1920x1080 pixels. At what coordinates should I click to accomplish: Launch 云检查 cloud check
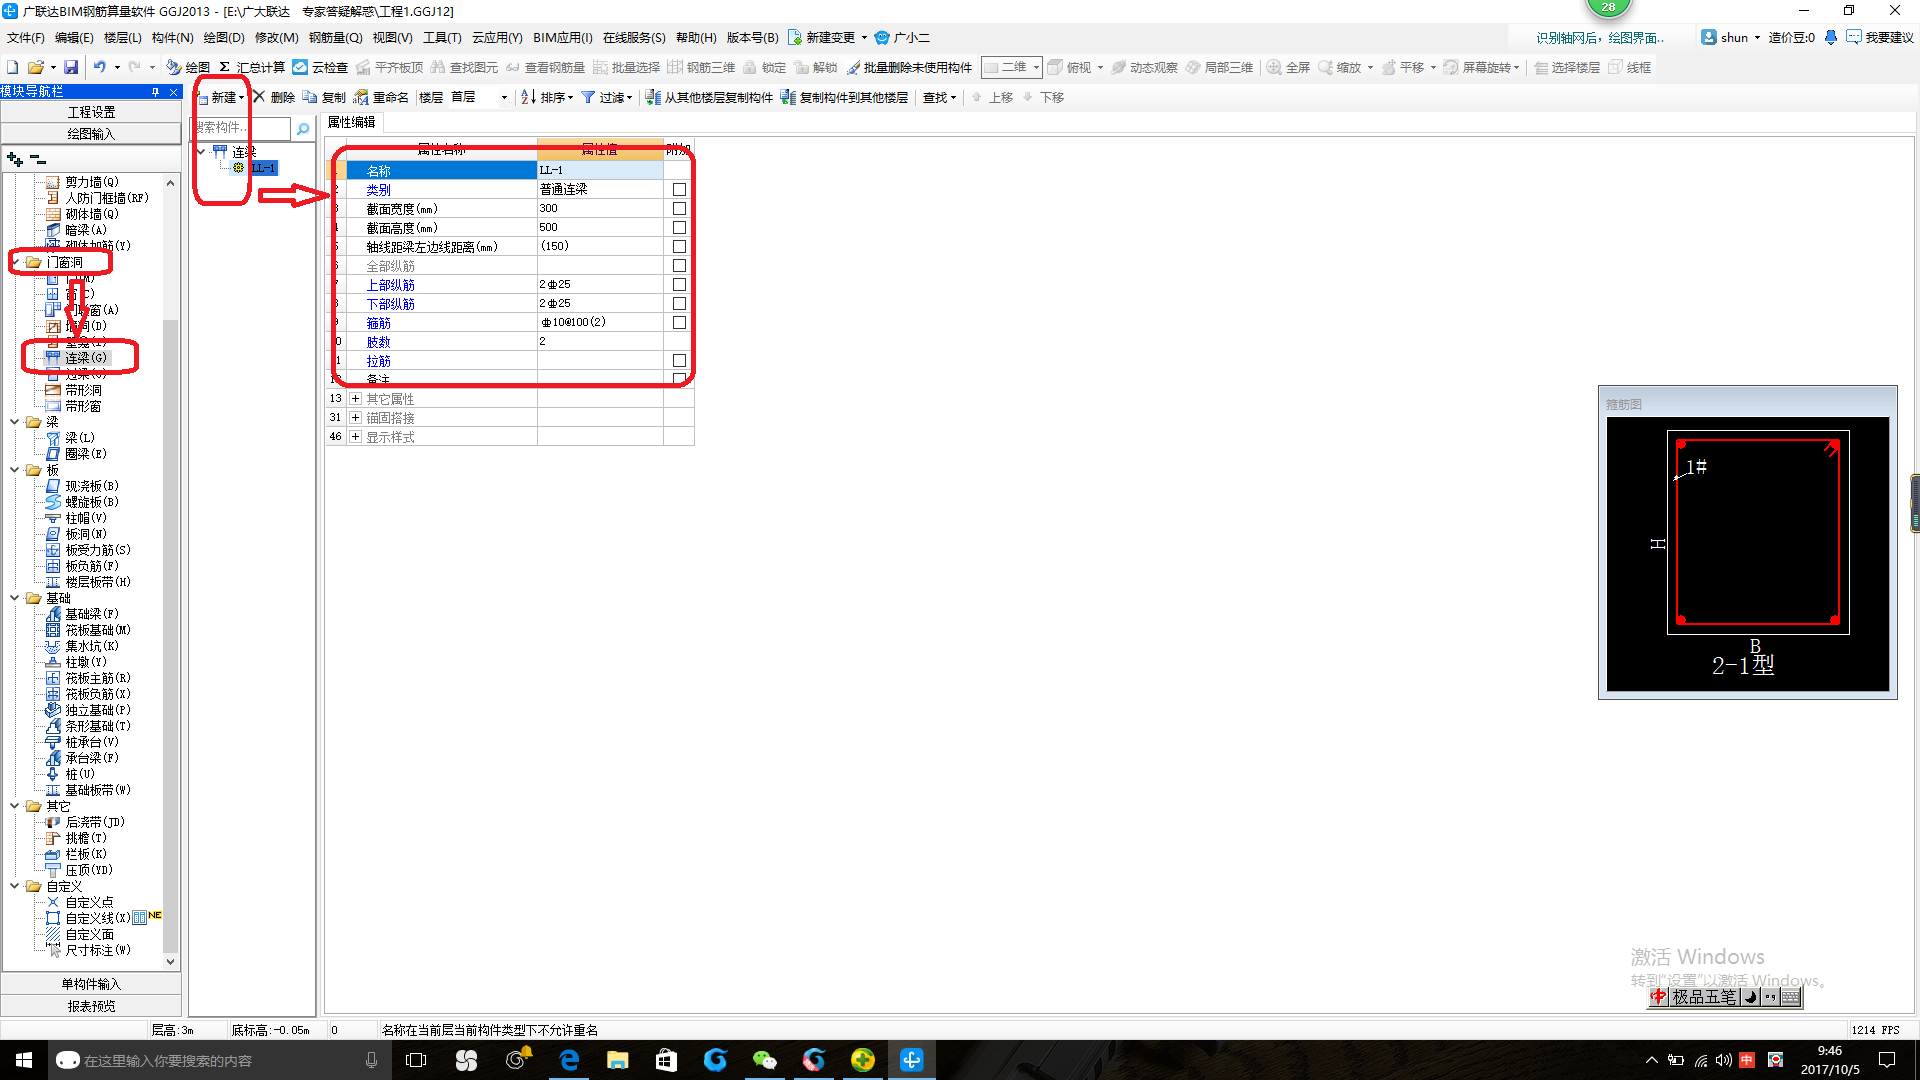point(320,67)
